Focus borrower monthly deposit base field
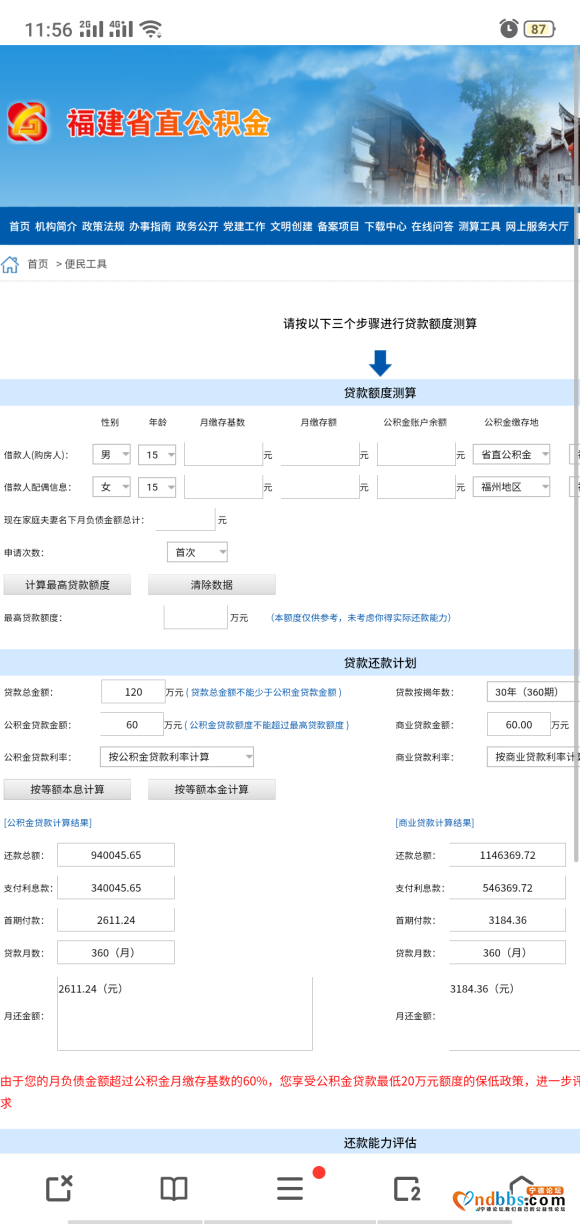The image size is (580, 1224). 223,454
